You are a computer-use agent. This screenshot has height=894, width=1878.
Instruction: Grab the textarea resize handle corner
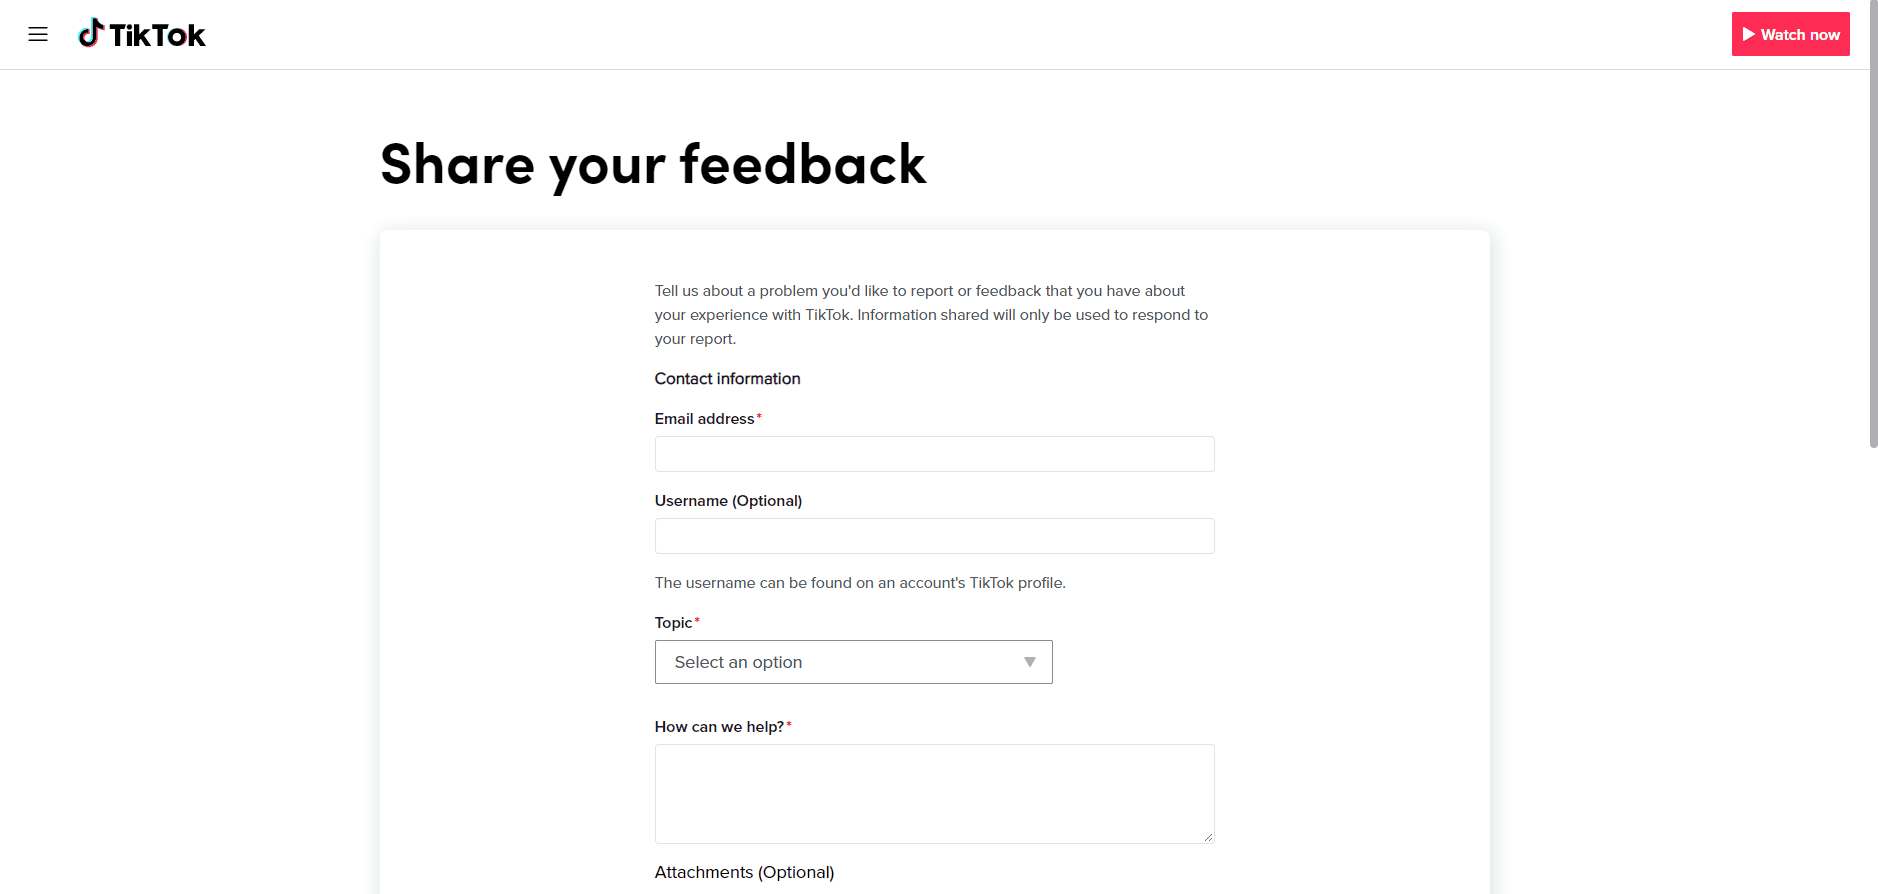(x=1208, y=837)
